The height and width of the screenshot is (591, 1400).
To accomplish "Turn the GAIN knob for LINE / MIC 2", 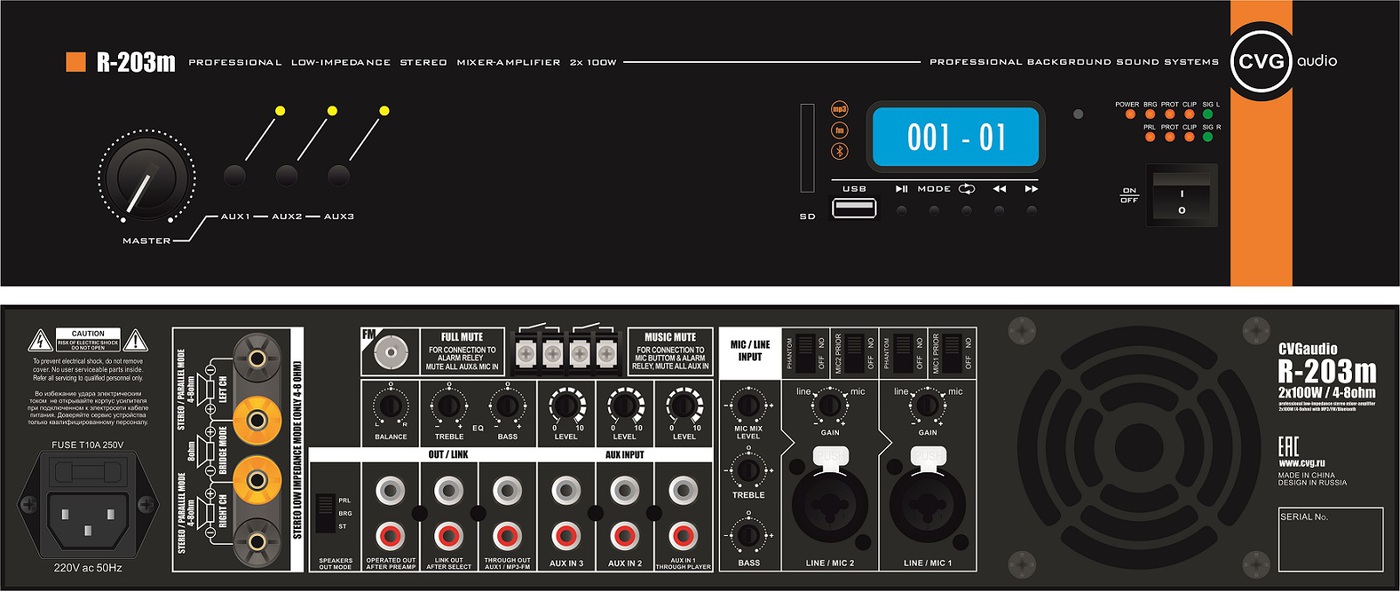I will pos(830,405).
